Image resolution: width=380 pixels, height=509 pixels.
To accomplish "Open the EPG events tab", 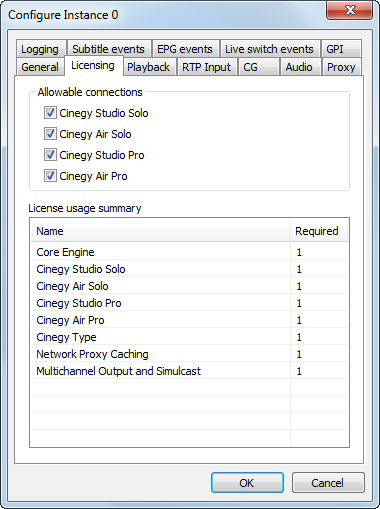I will (185, 49).
